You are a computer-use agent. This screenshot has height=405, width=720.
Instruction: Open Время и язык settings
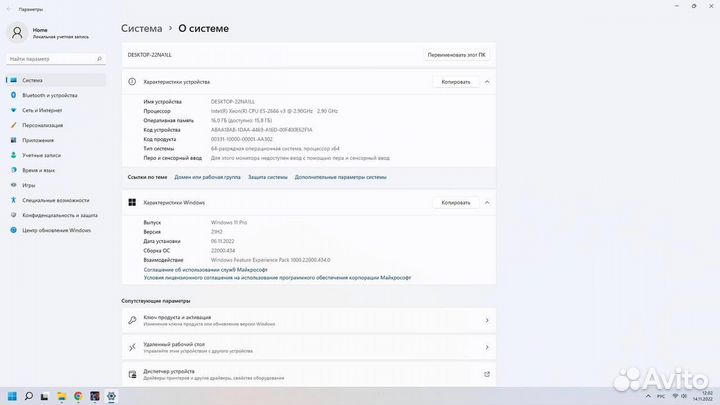(56, 170)
